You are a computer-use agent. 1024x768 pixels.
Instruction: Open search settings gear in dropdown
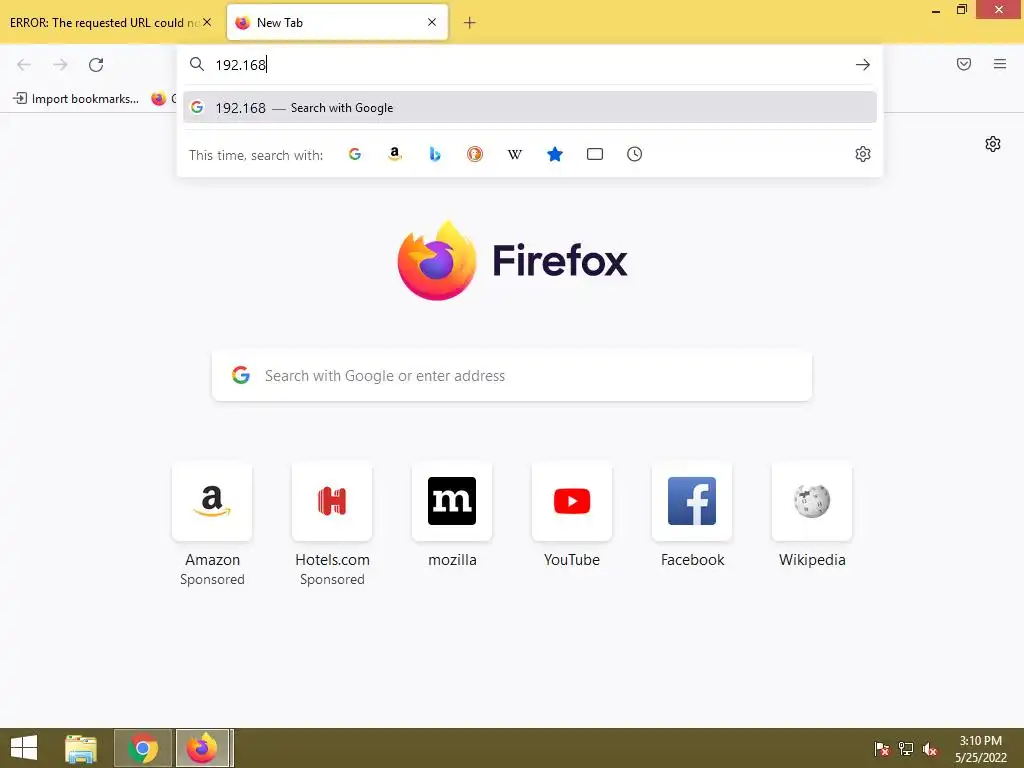(863, 154)
